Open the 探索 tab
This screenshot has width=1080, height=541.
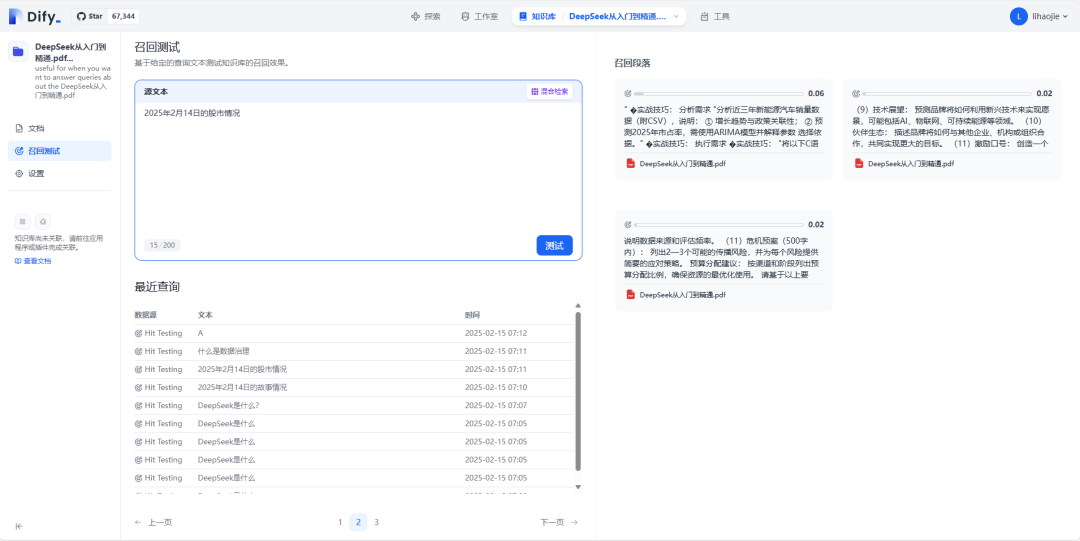tap(425, 17)
